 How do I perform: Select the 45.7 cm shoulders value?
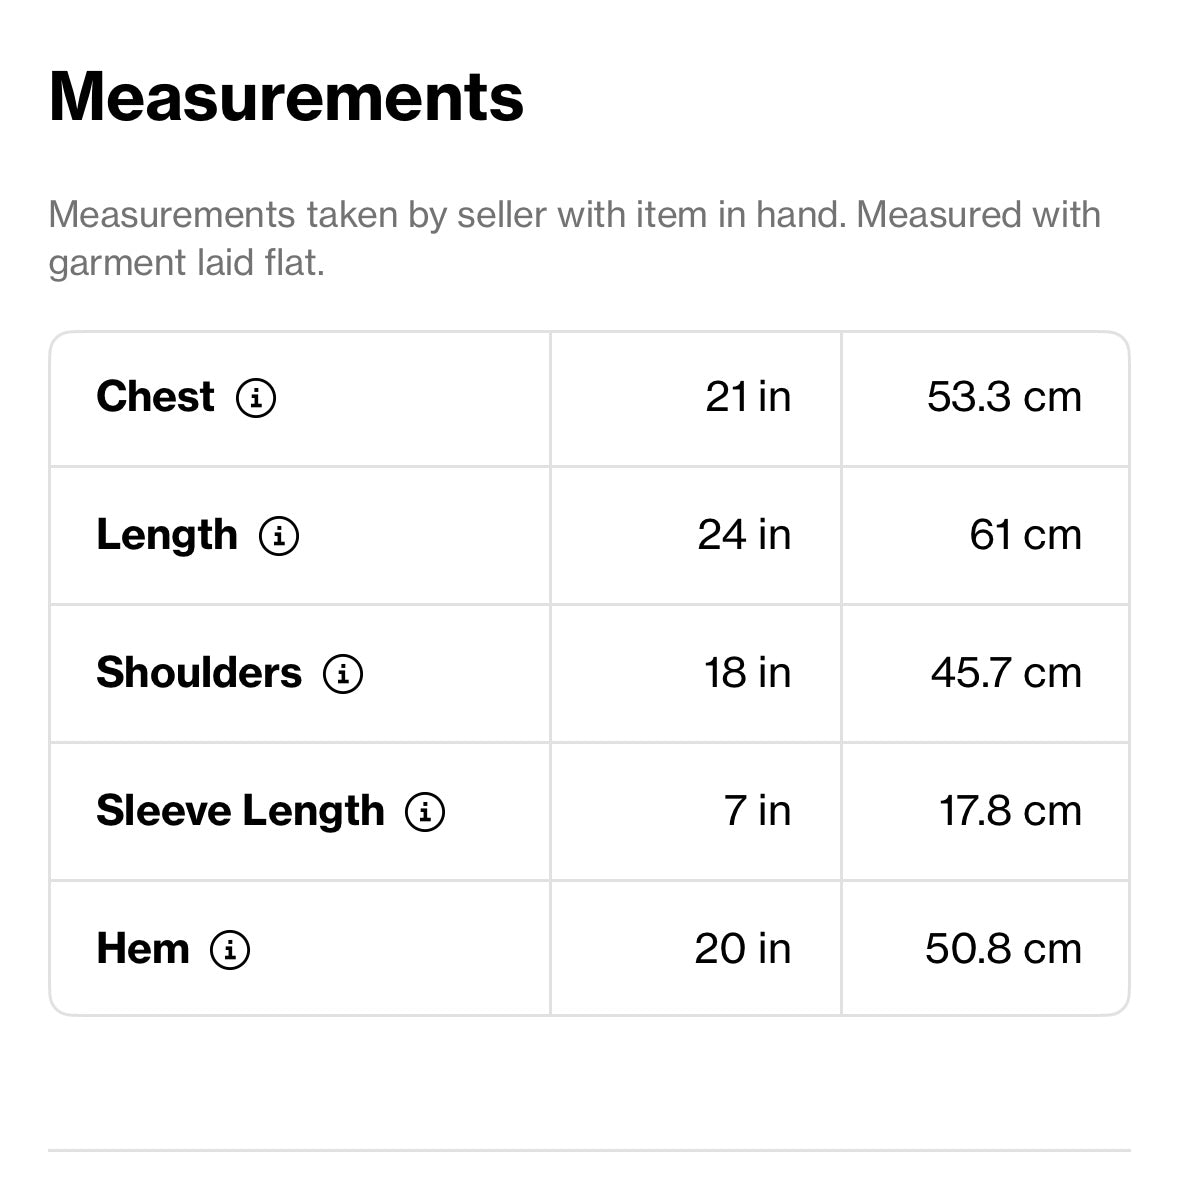(x=1005, y=673)
